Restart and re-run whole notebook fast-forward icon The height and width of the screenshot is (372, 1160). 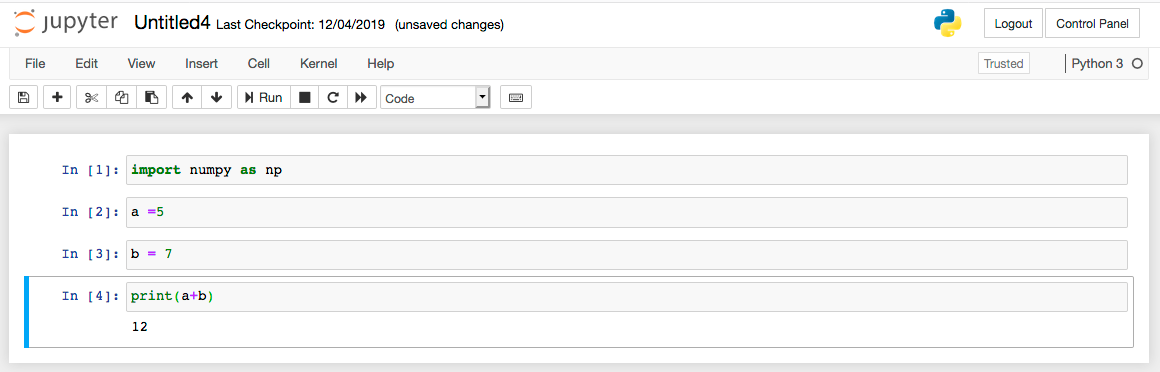coord(361,98)
